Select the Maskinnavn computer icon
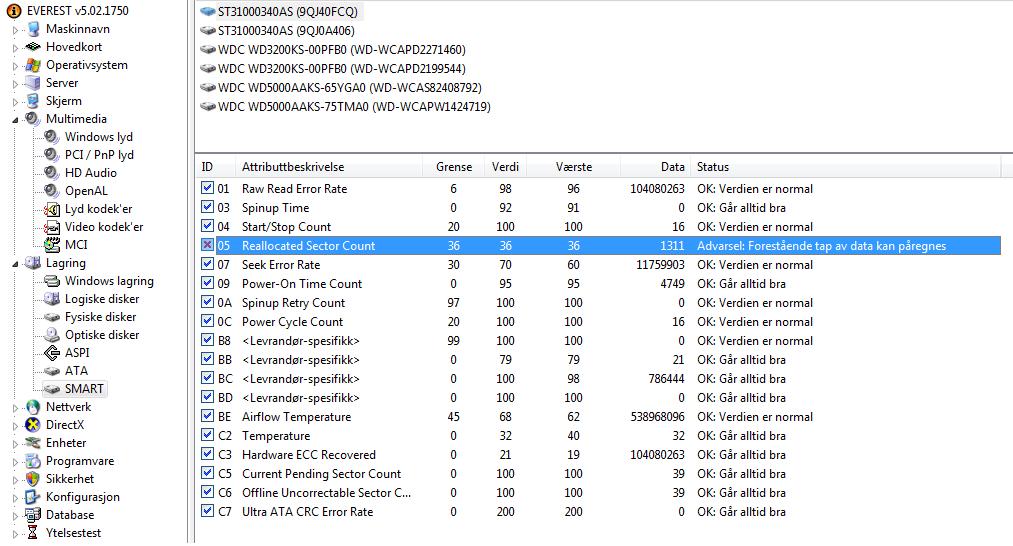 (x=34, y=29)
